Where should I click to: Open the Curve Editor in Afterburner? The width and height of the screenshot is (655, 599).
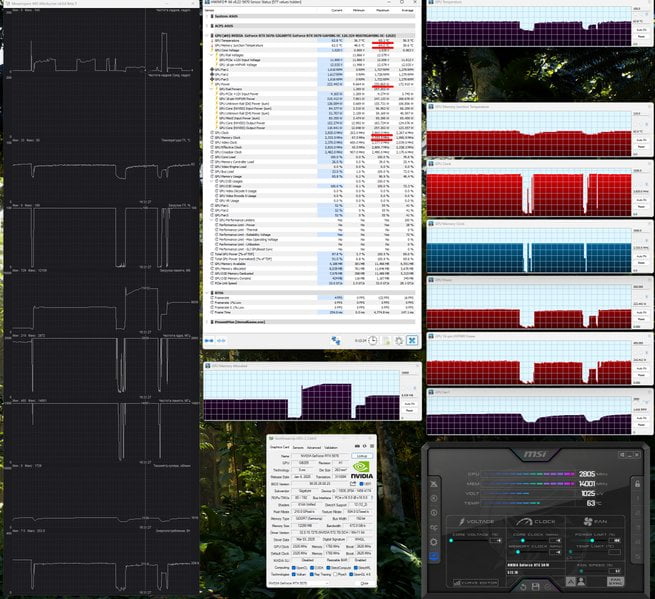click(x=476, y=583)
